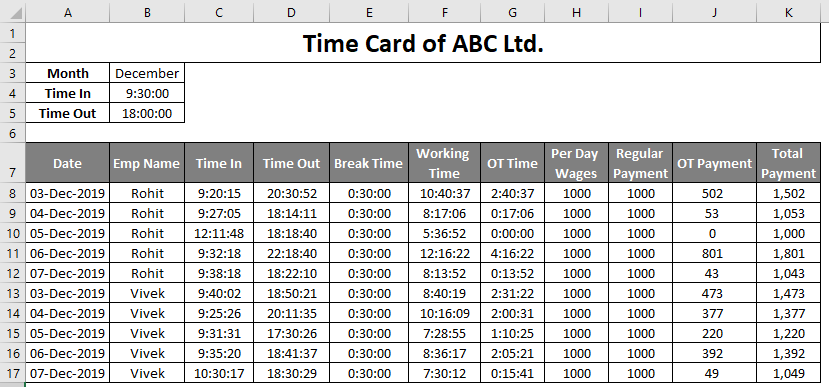
Task: Click total payment '1,377'
Action: (x=788, y=314)
